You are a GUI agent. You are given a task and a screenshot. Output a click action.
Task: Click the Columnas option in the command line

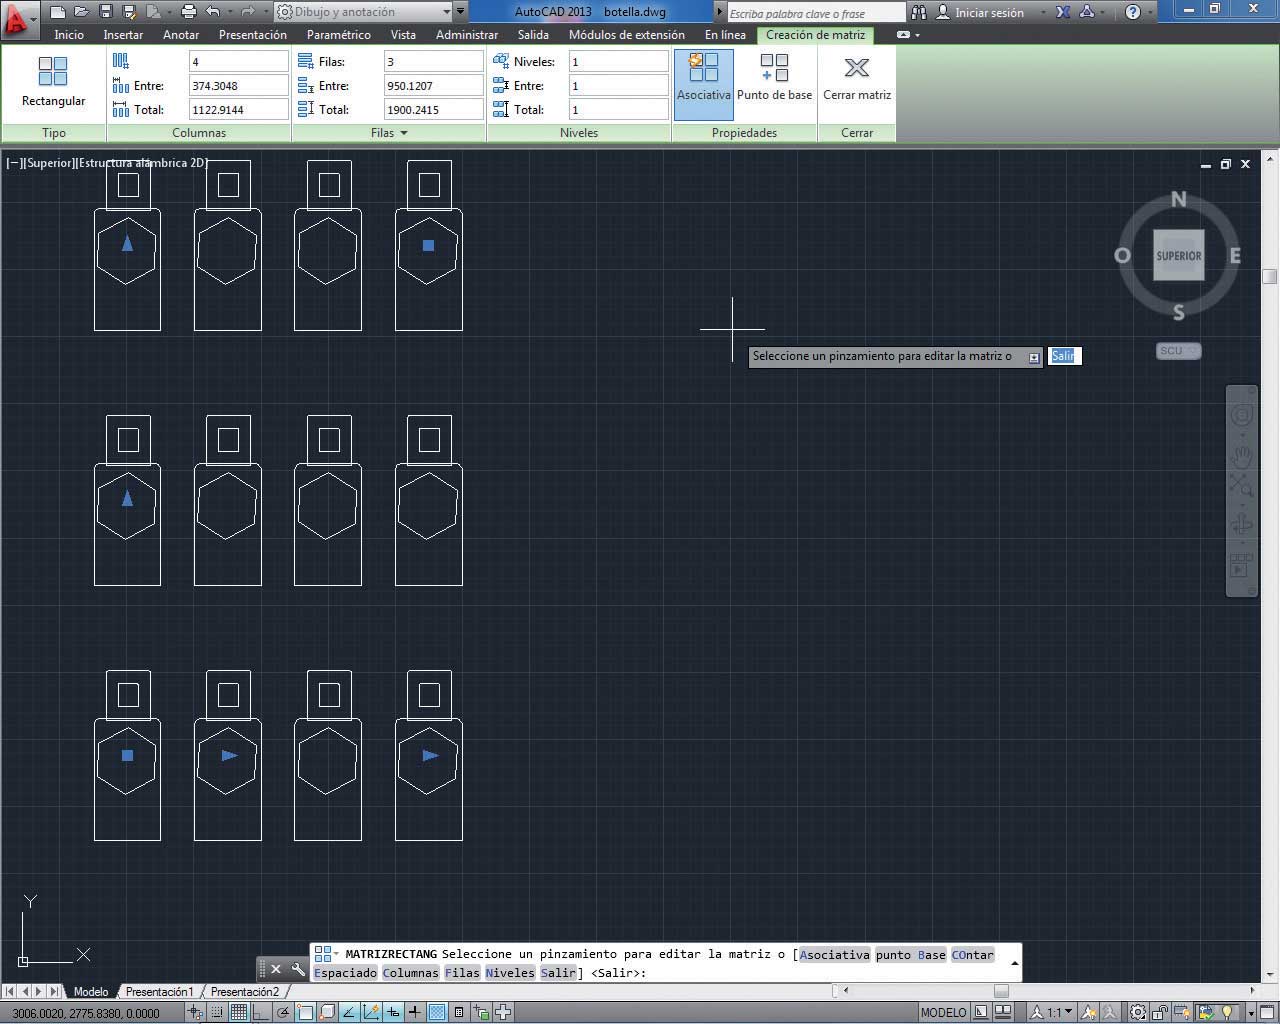coord(410,973)
